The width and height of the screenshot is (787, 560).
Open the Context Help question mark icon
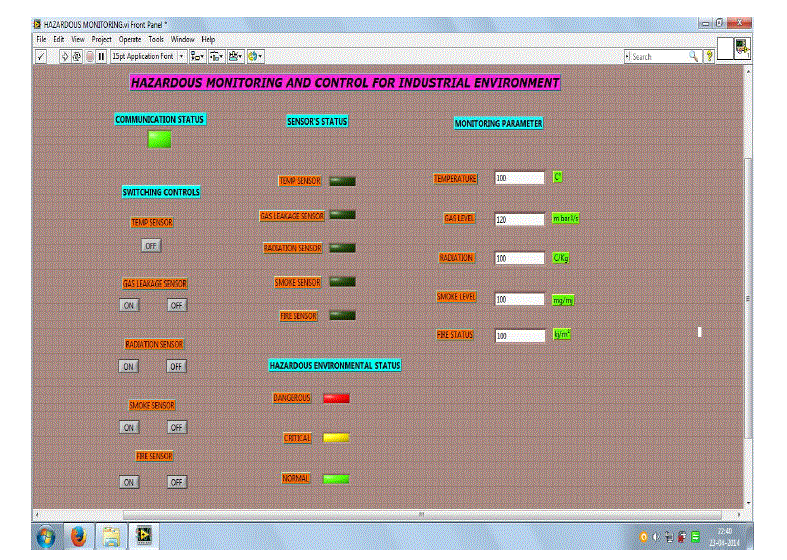(x=709, y=57)
